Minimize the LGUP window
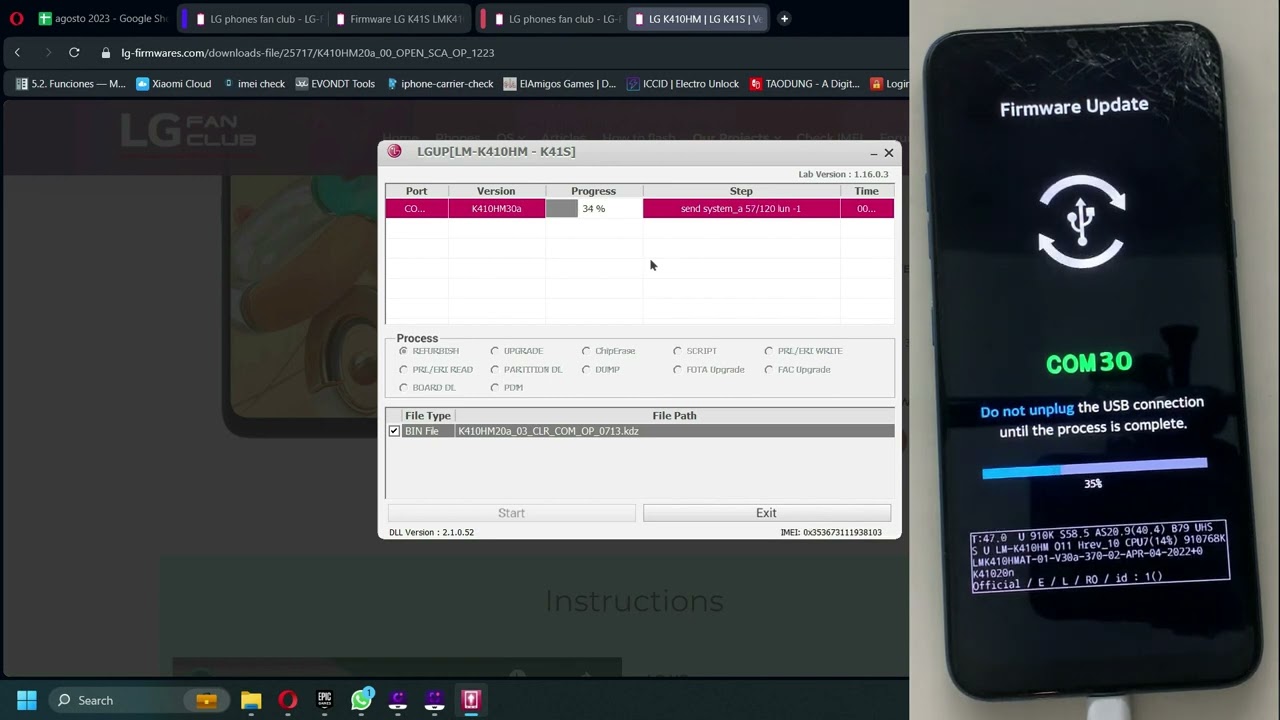The image size is (1280, 720). [x=874, y=153]
